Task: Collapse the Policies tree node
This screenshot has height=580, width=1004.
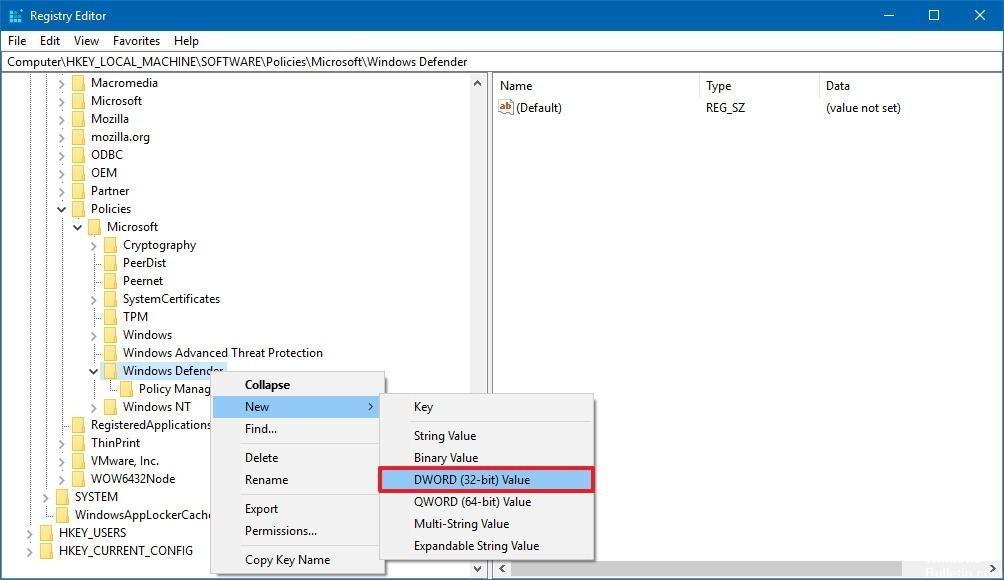Action: point(62,209)
